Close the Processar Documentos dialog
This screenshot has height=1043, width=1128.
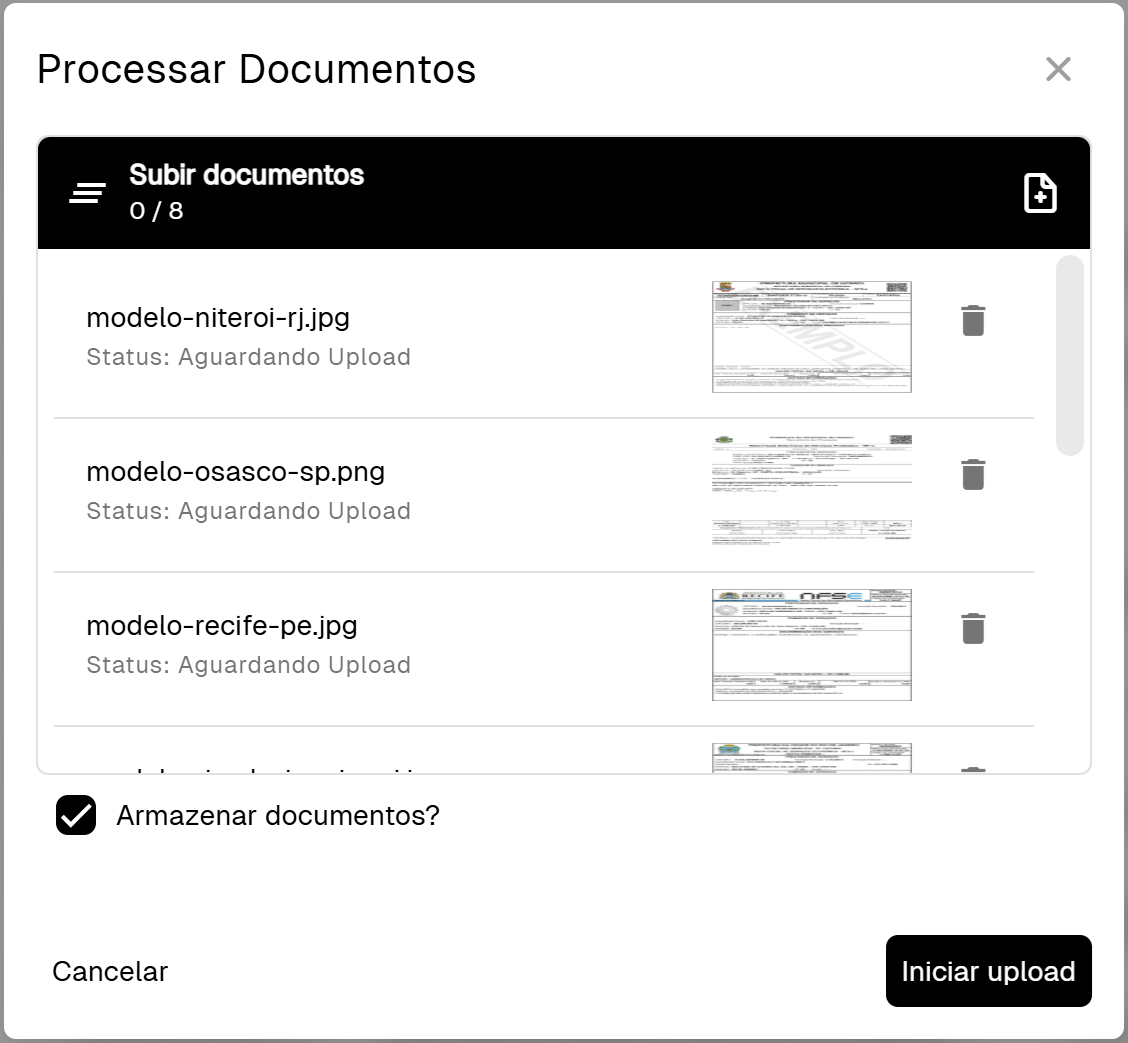(x=1058, y=69)
